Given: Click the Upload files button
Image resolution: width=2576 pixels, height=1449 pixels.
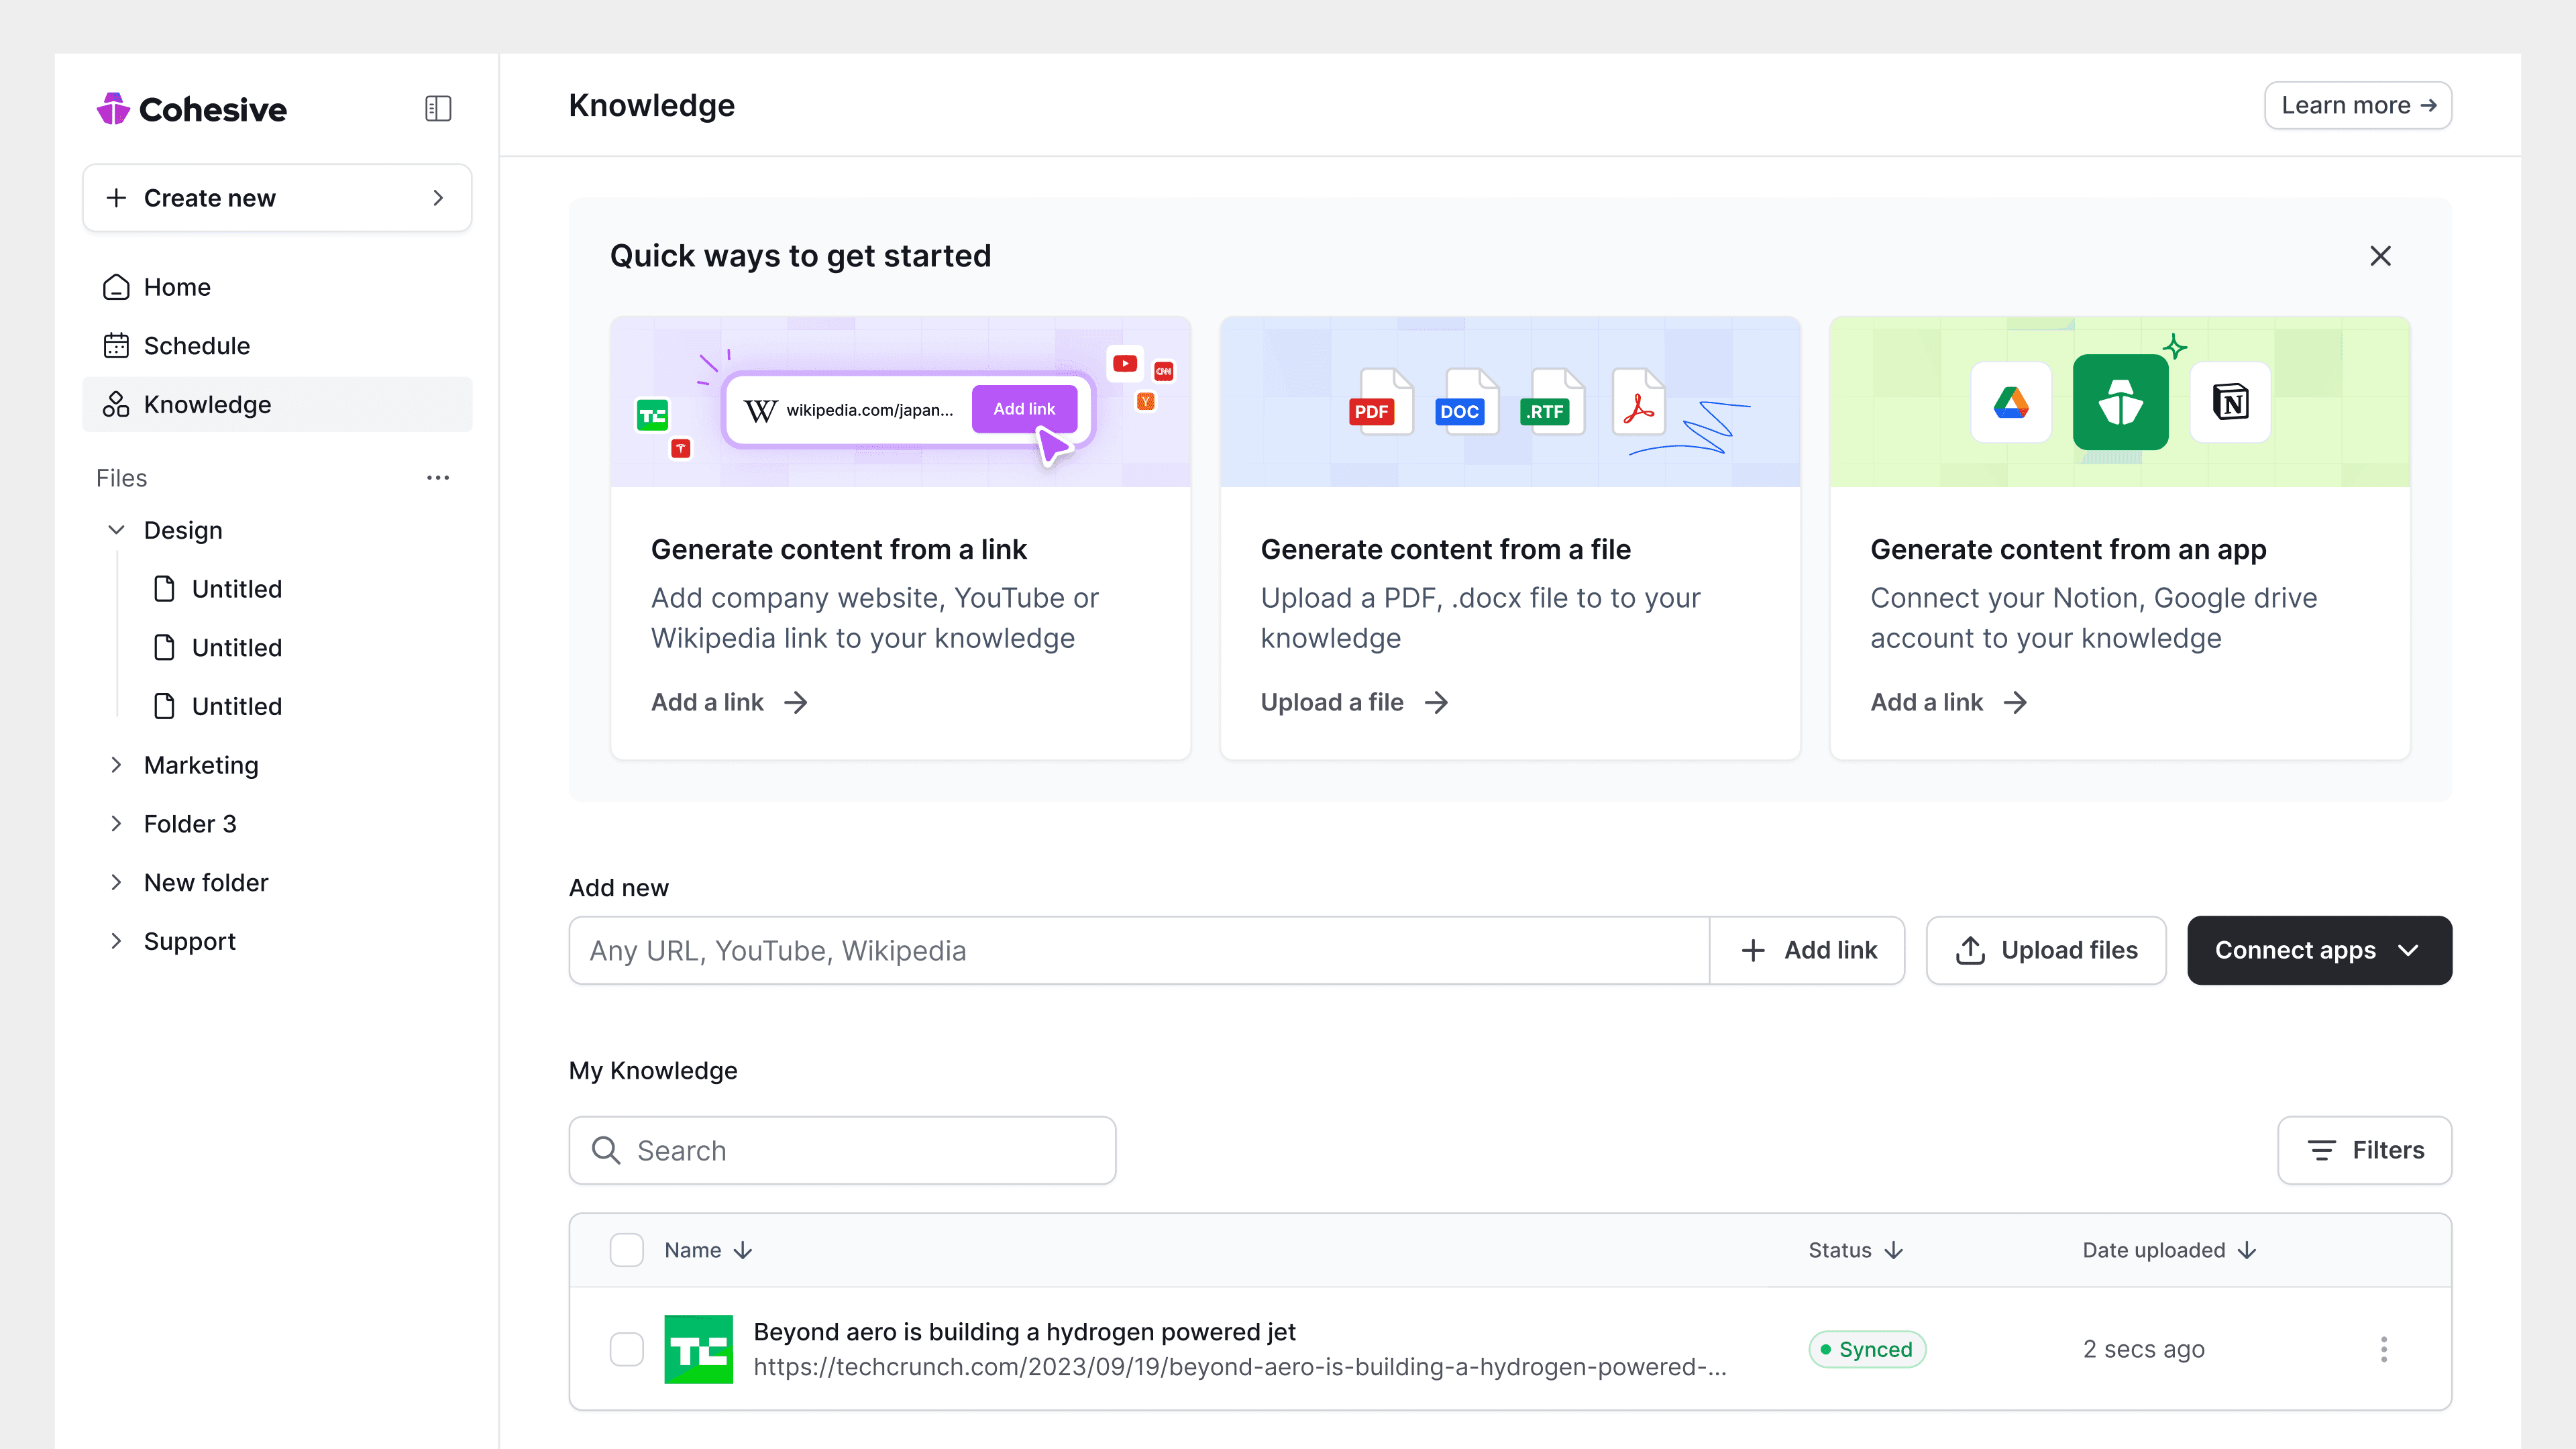Looking at the screenshot, I should [2046, 950].
